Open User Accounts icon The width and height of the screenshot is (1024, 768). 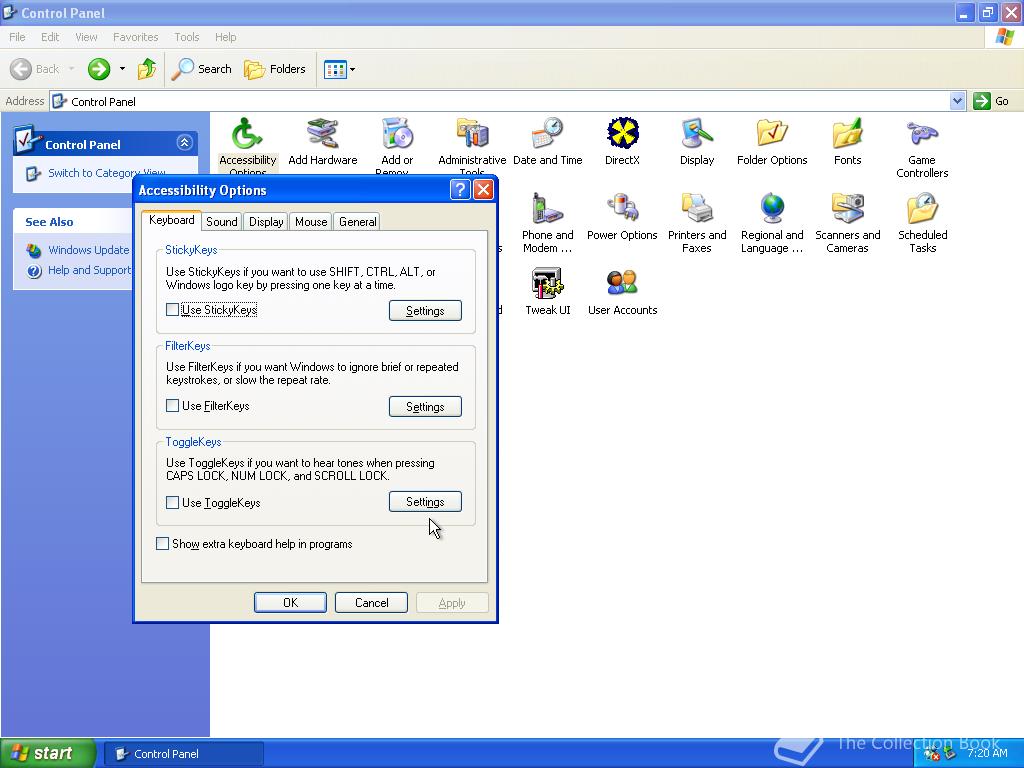tap(622, 292)
